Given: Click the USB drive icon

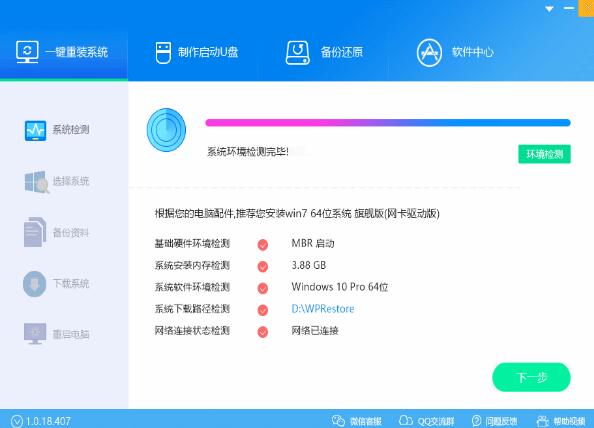Looking at the screenshot, I should coord(163,53).
